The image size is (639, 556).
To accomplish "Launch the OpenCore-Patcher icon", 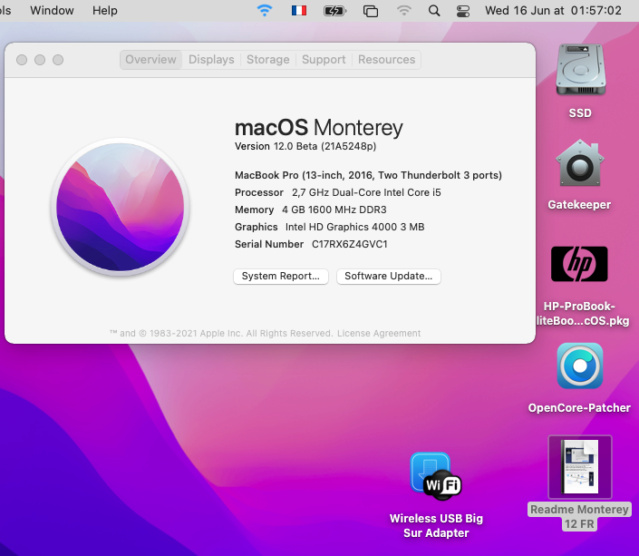I will click(580, 366).
